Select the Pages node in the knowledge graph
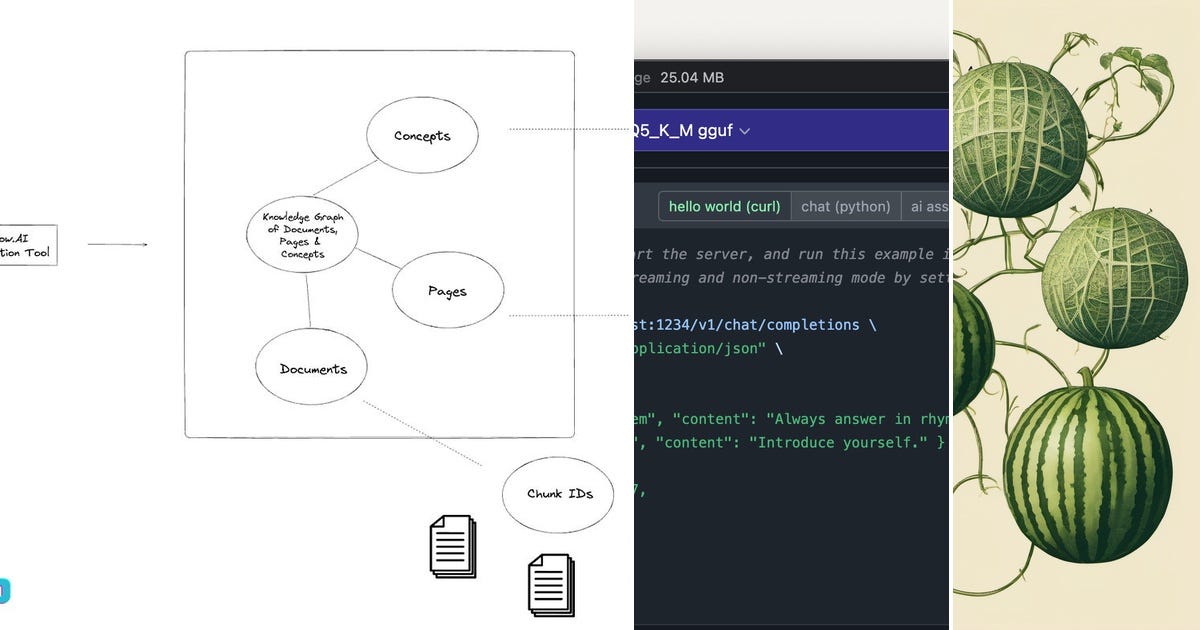Viewport: 1200px width, 630px height. [x=448, y=291]
